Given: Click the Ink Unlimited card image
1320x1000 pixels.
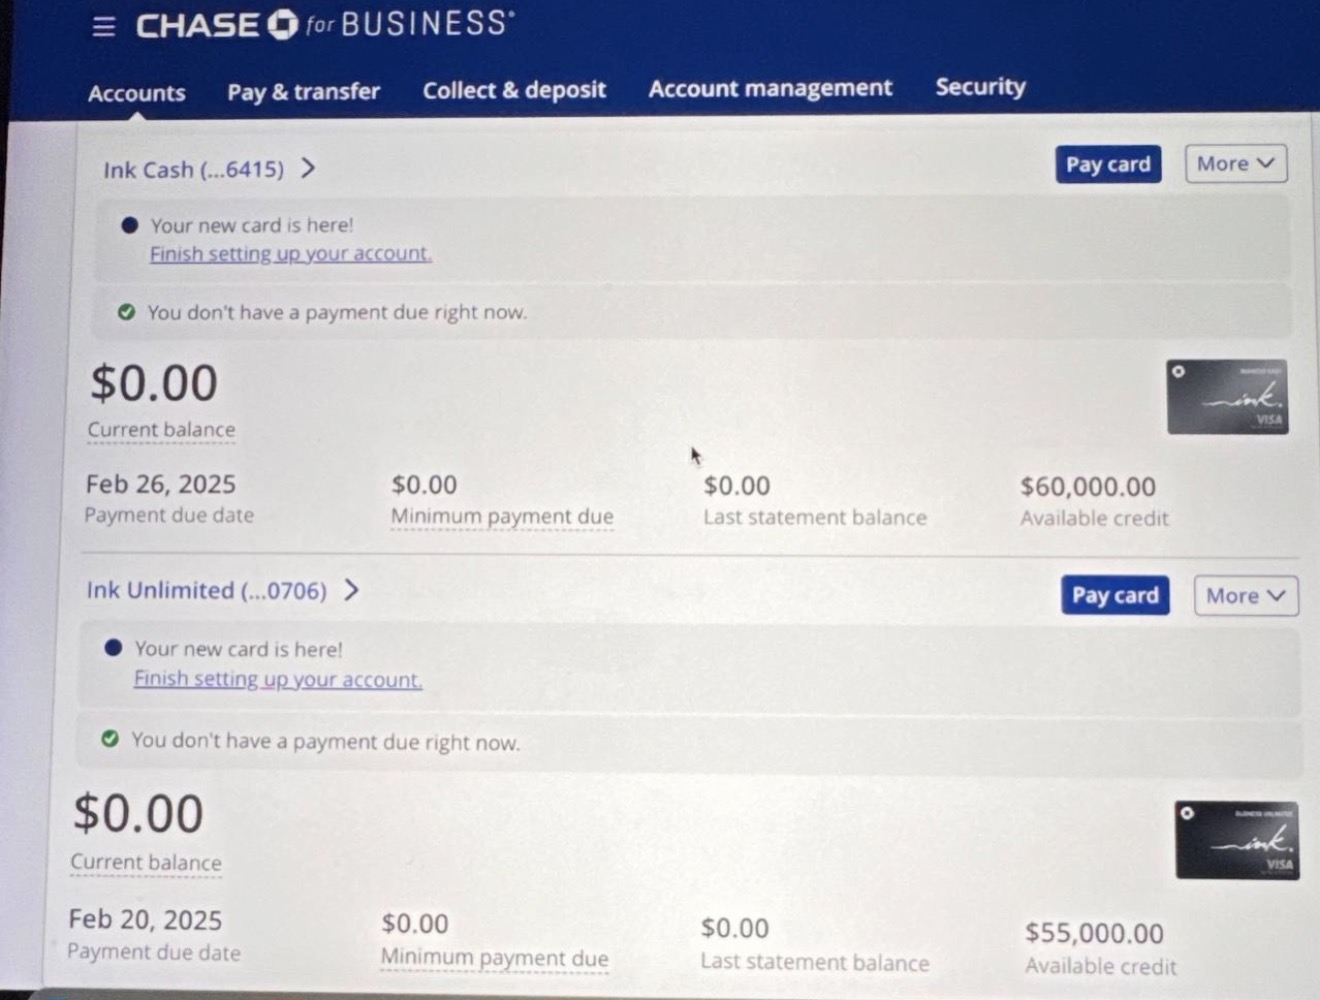Looking at the screenshot, I should [1237, 840].
